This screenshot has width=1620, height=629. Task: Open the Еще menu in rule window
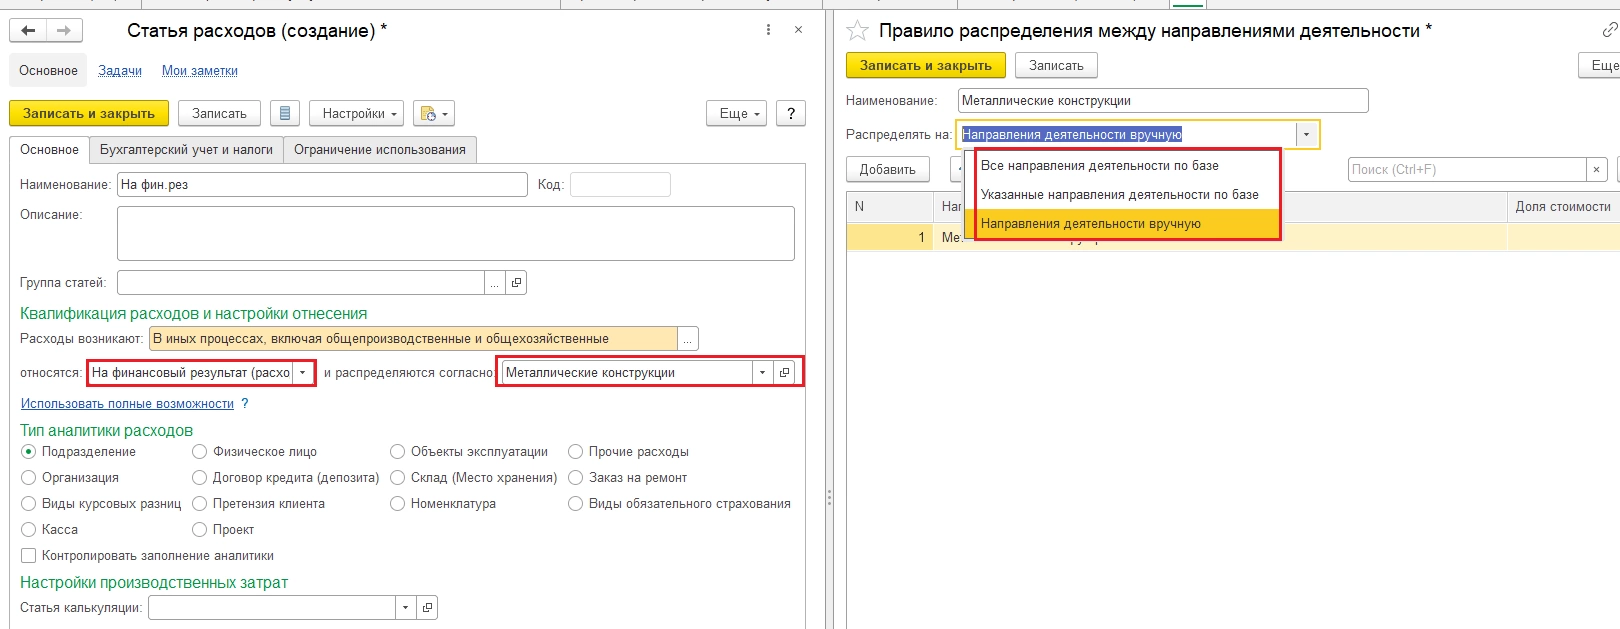[x=1600, y=66]
